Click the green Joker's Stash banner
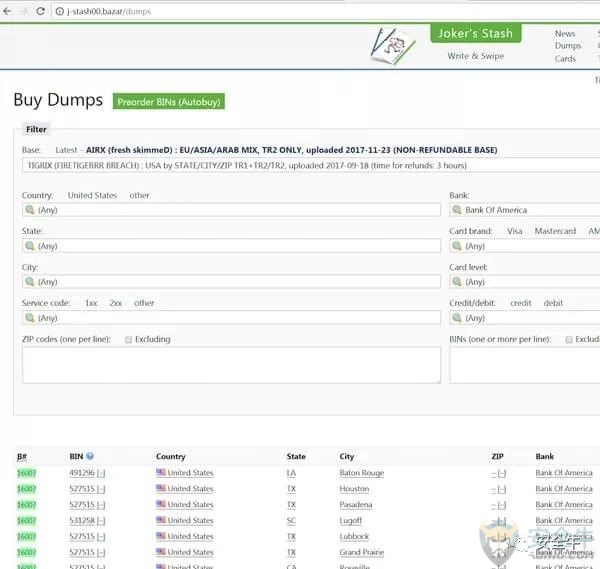600x569 pixels. (475, 33)
